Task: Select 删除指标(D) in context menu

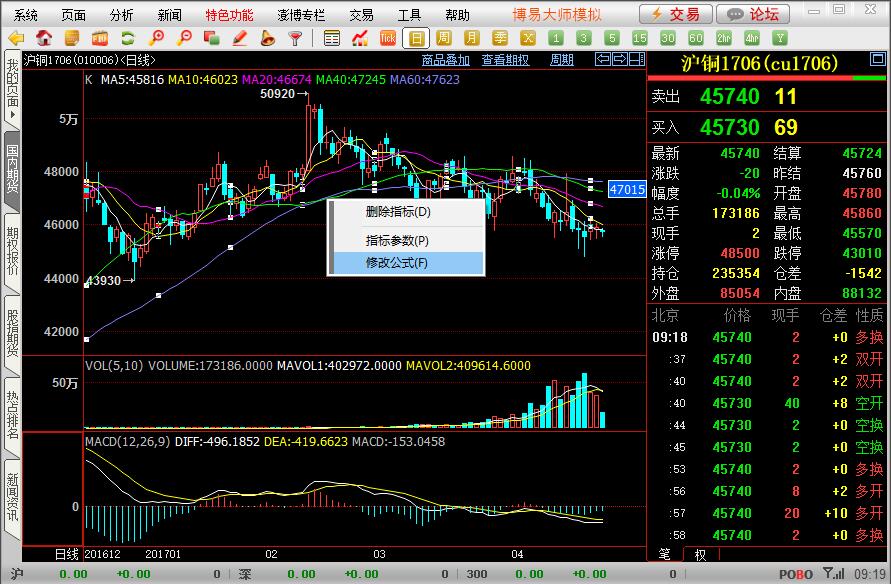Action: (397, 212)
